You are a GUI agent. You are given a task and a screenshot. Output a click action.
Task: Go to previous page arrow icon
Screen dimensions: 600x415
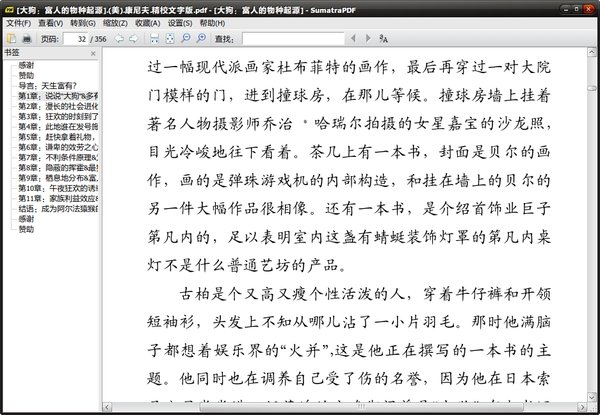(x=119, y=38)
